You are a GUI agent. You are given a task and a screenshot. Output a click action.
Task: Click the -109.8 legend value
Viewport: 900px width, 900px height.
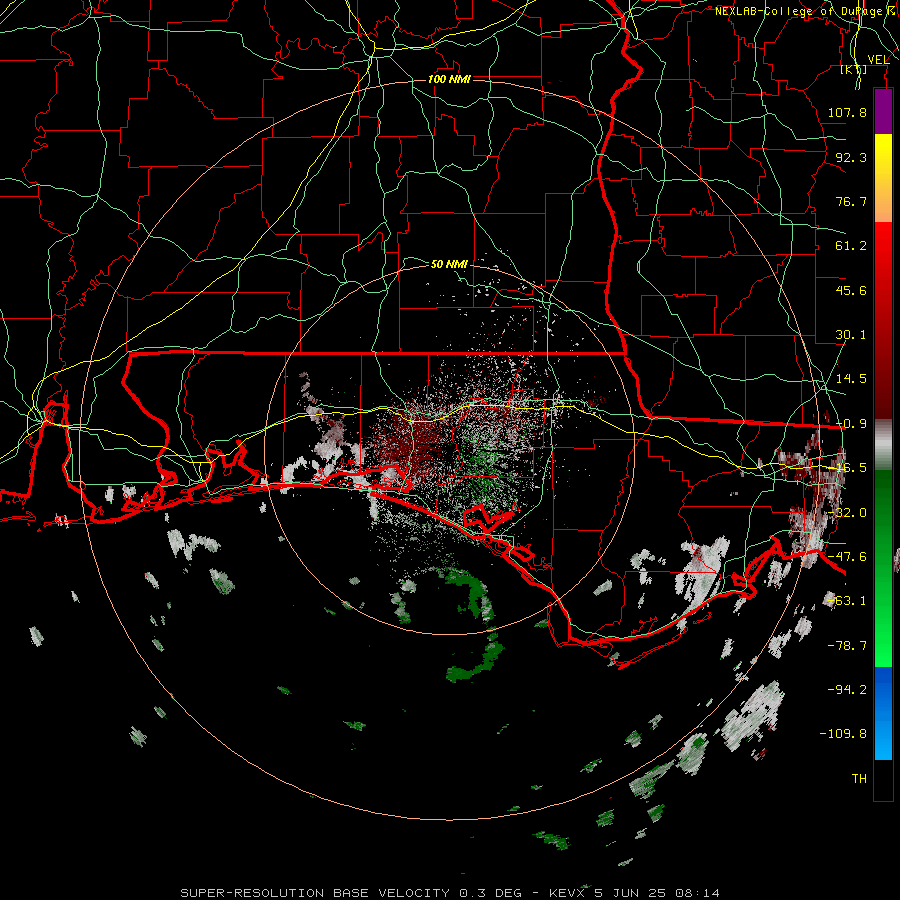pos(843,734)
